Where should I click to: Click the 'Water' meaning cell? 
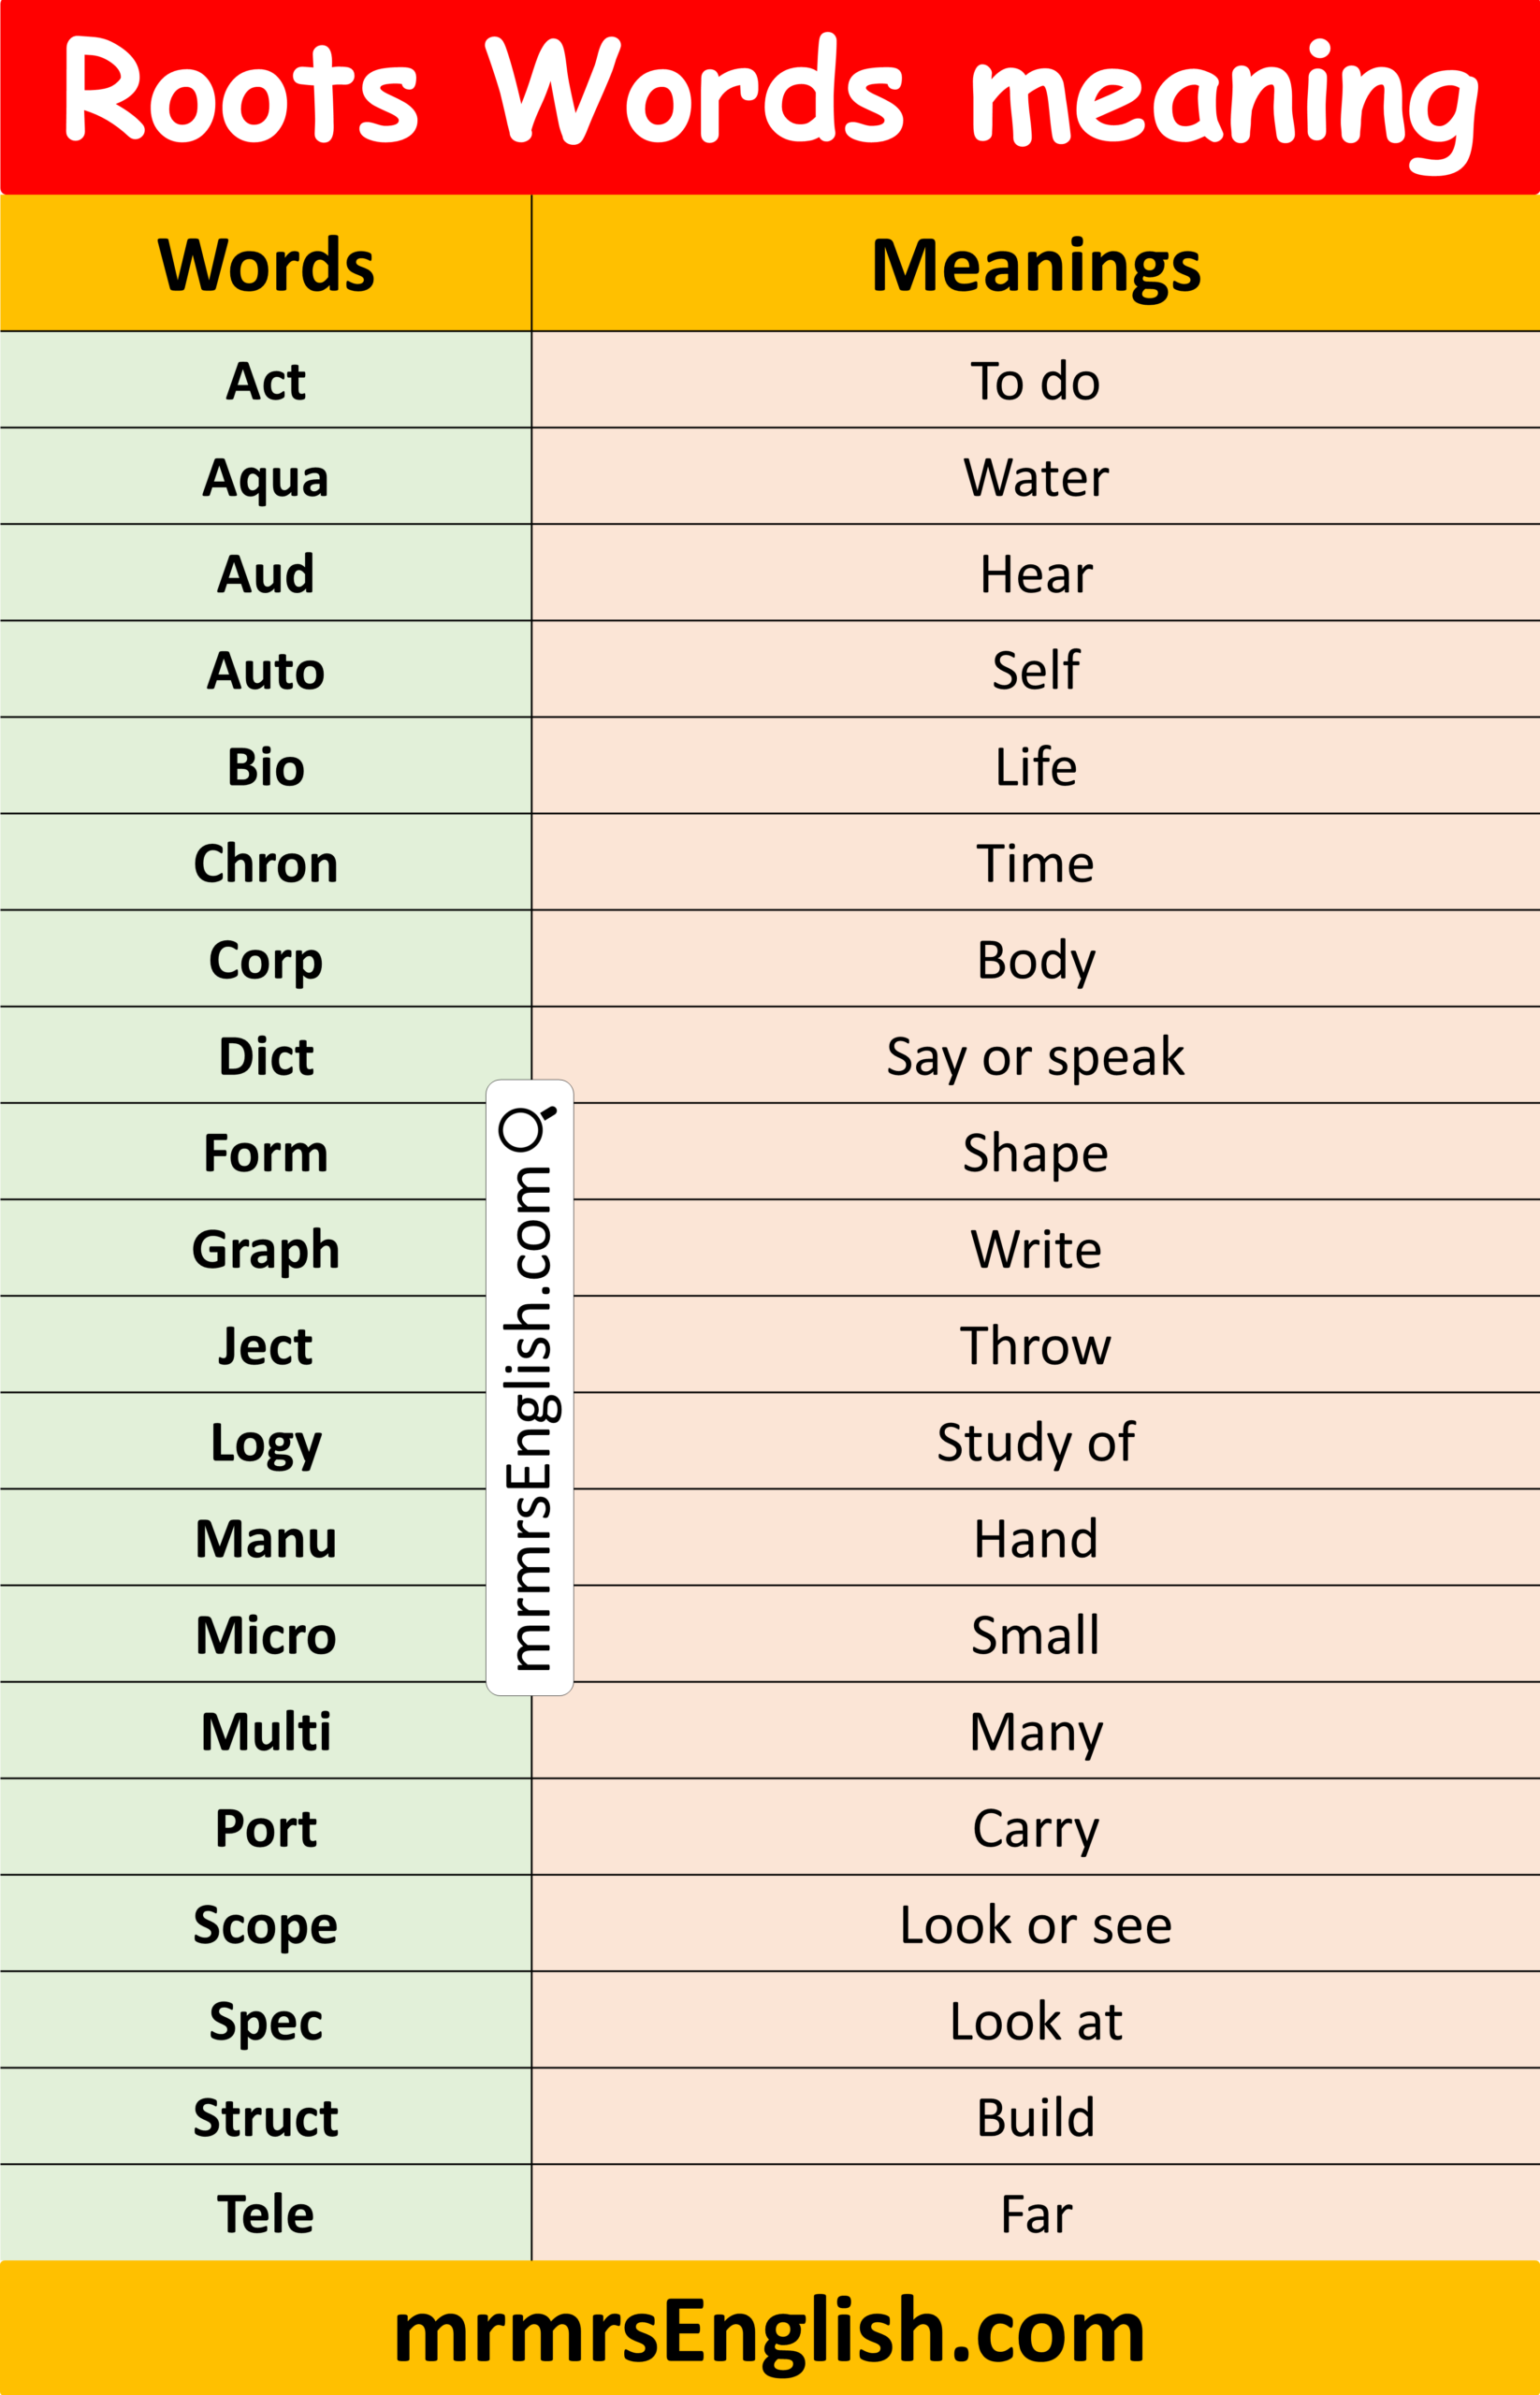(1035, 477)
